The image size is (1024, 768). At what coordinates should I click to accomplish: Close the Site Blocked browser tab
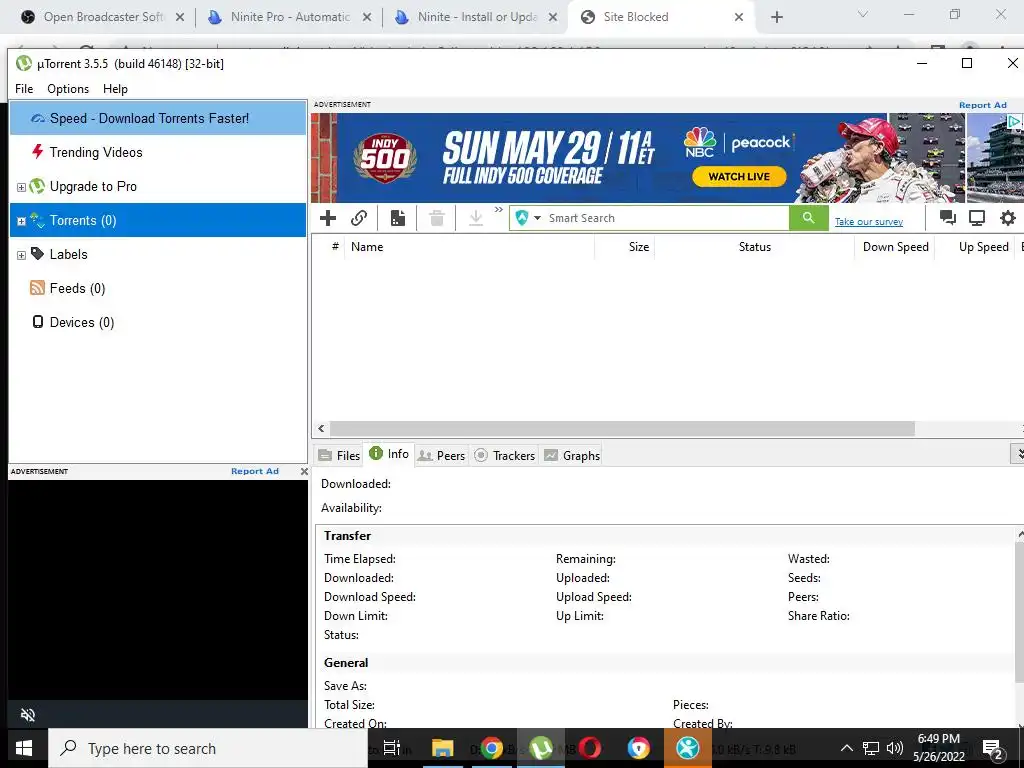pos(739,17)
